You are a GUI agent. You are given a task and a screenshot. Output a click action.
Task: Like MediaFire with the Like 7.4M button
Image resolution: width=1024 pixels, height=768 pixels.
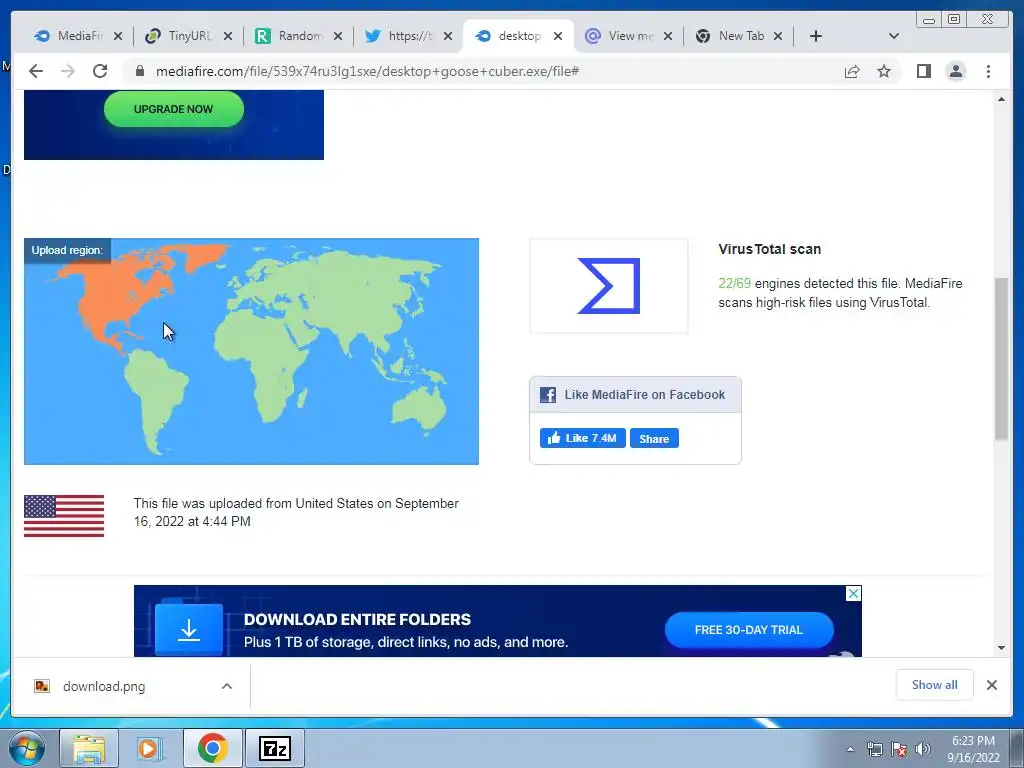[x=583, y=438]
